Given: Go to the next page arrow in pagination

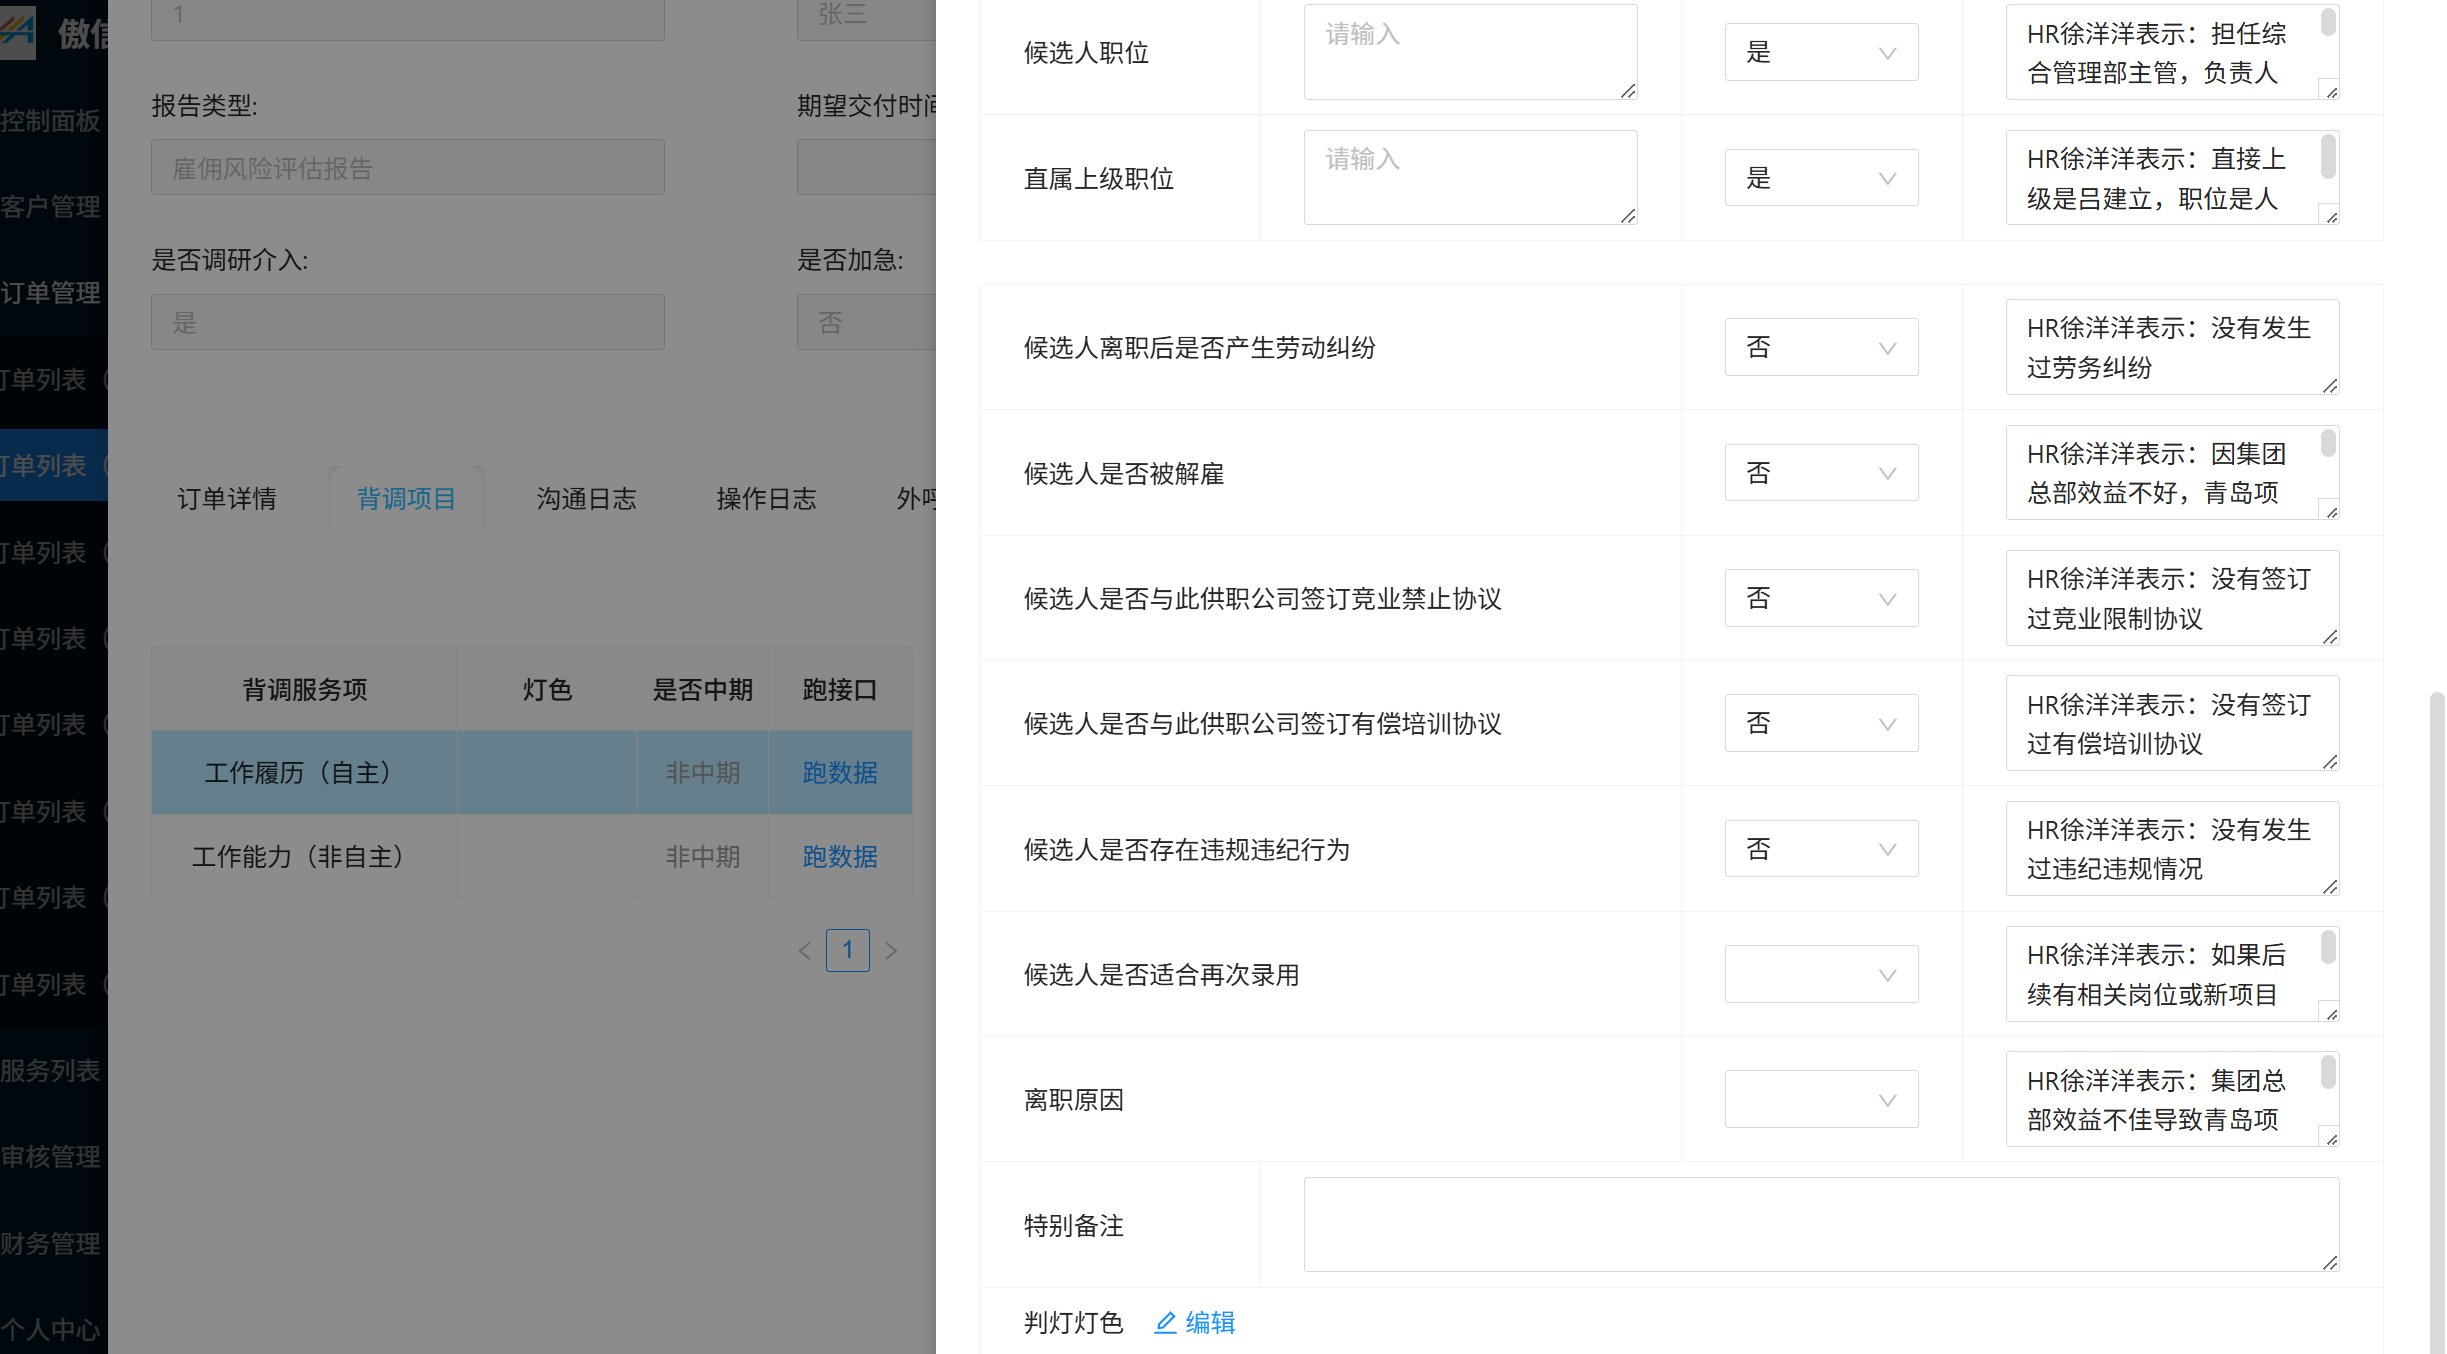Looking at the screenshot, I should tap(891, 950).
